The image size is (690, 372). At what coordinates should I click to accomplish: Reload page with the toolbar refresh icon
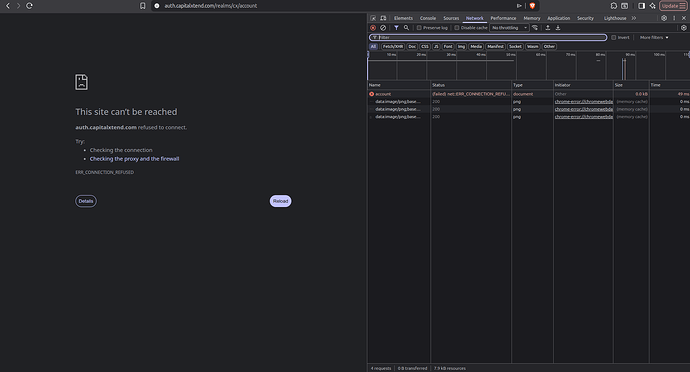29,6
